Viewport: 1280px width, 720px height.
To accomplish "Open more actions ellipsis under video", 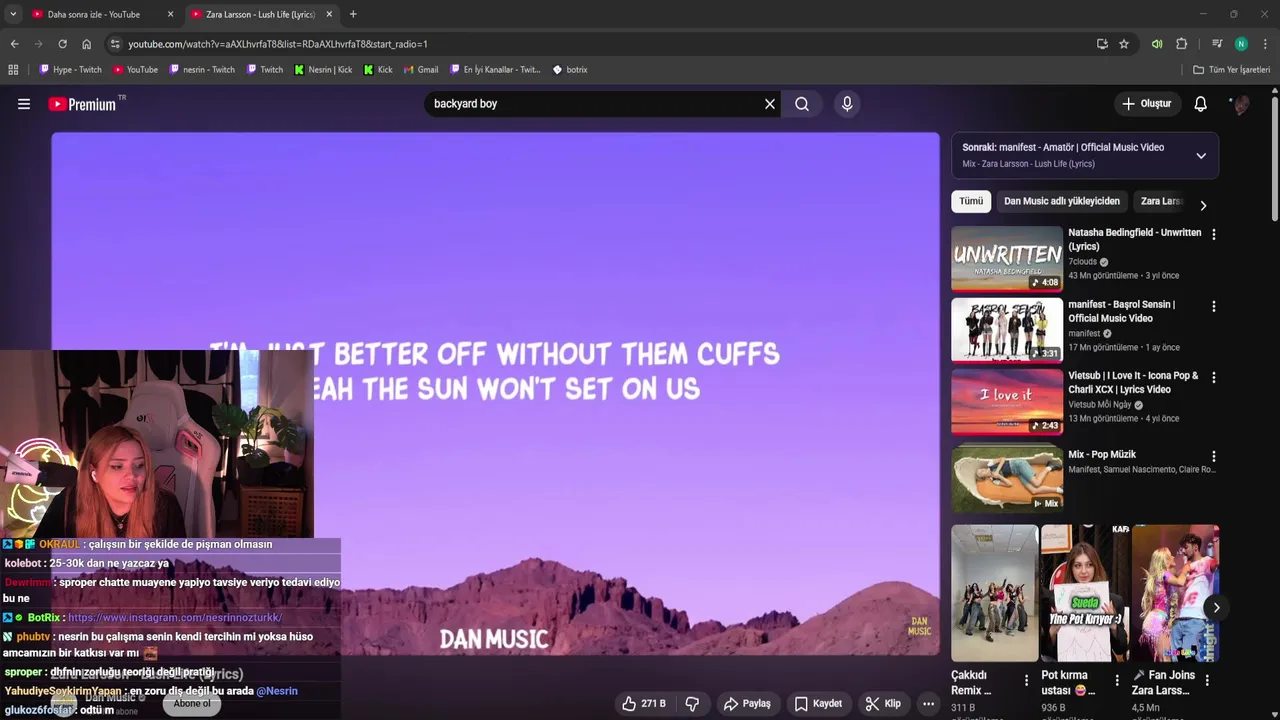I will [x=928, y=704].
